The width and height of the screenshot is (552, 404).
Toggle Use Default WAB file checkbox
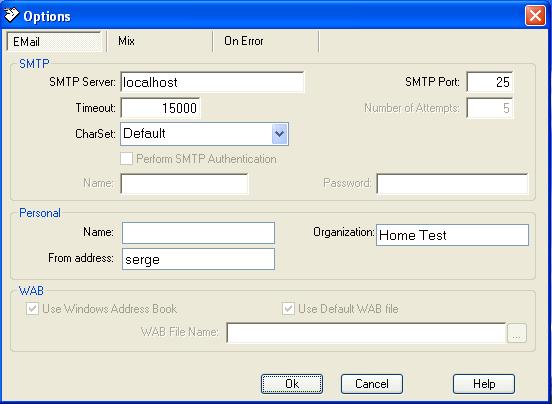coord(288,309)
